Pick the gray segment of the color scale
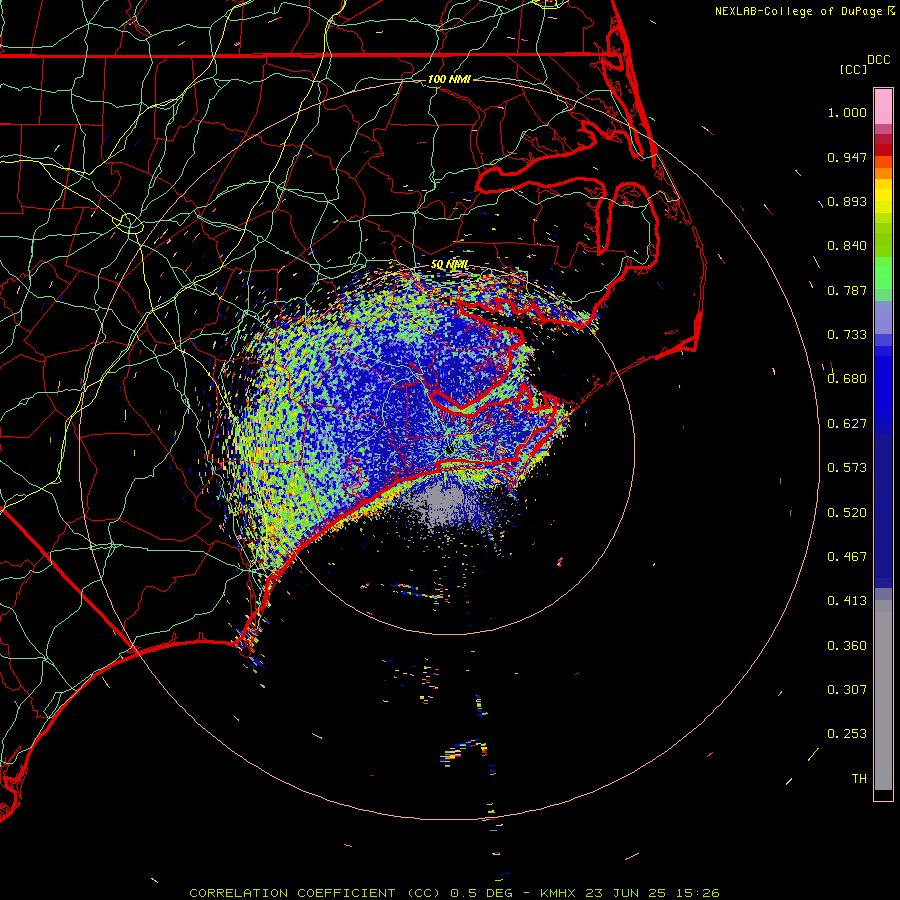This screenshot has height=900, width=900. click(883, 695)
